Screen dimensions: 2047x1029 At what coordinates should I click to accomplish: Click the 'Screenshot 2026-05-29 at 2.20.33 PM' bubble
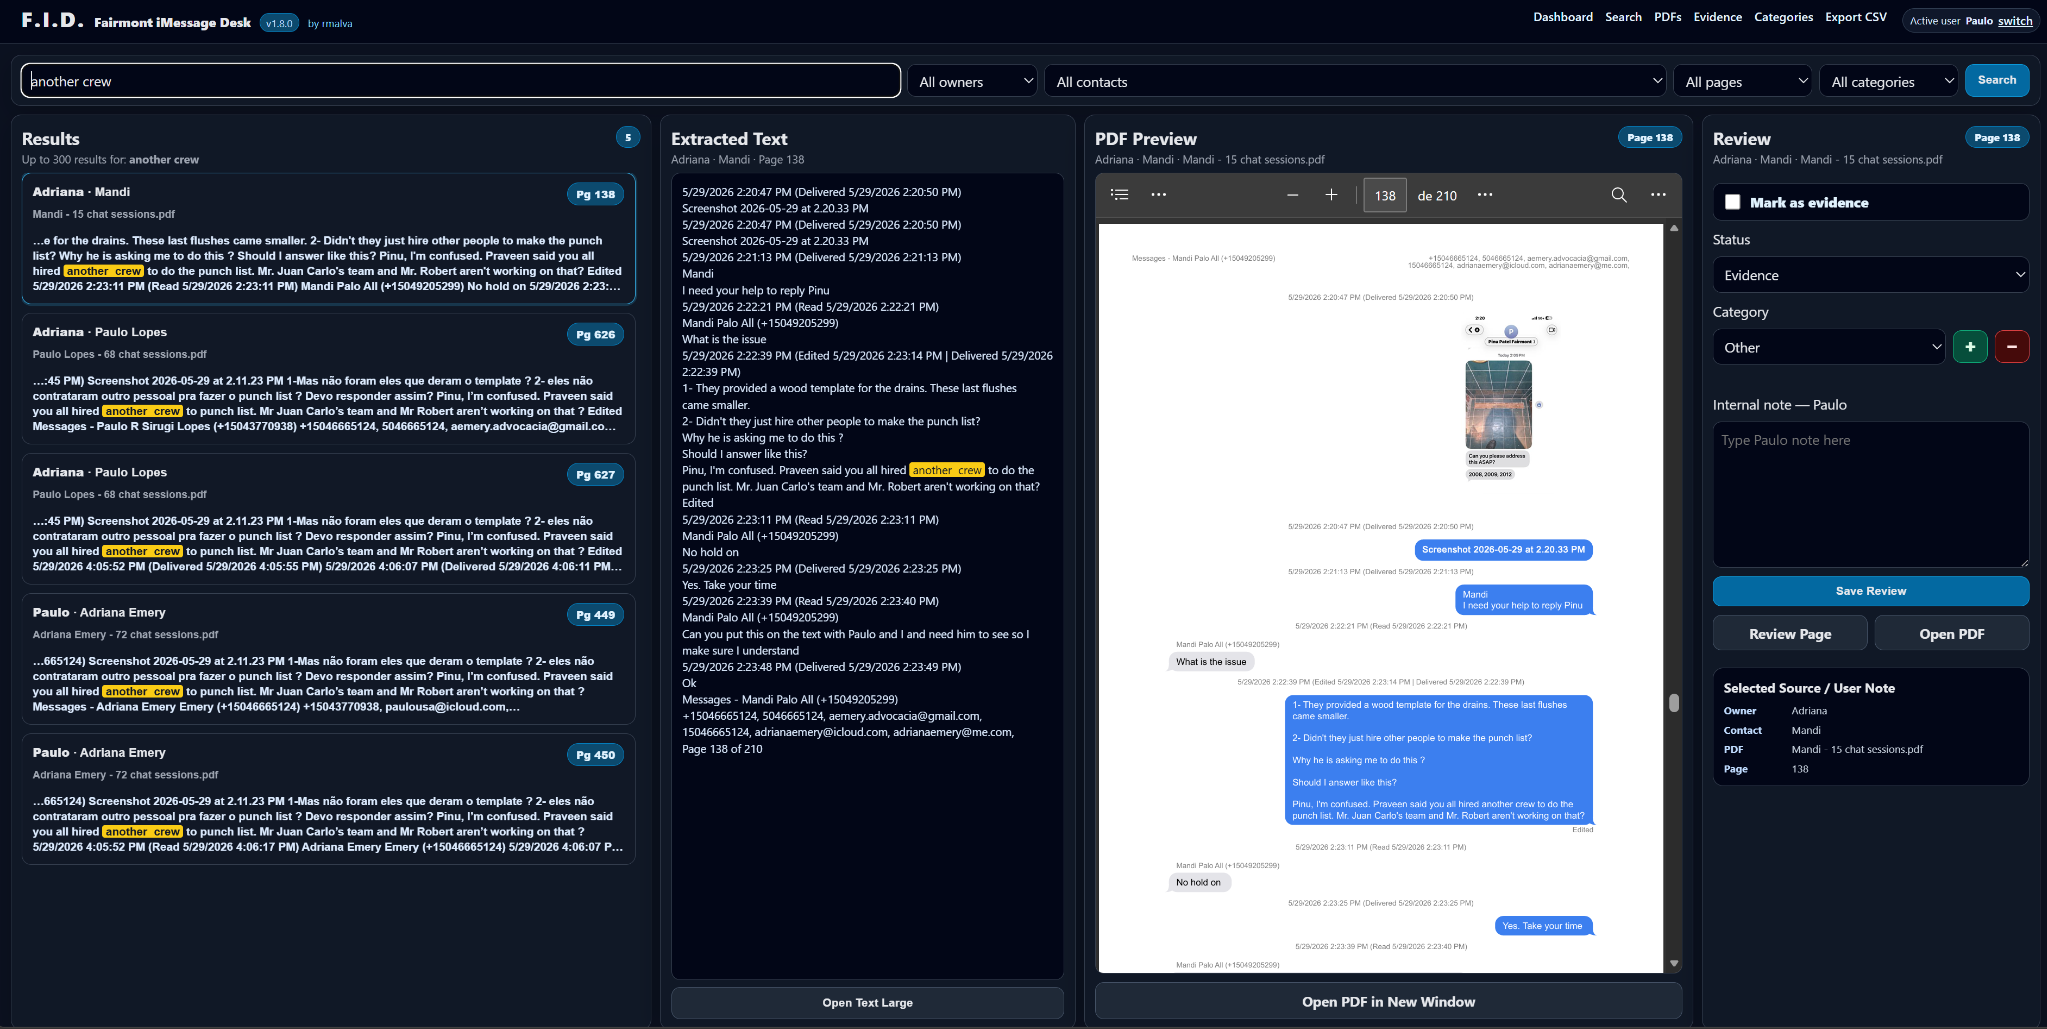(1503, 549)
